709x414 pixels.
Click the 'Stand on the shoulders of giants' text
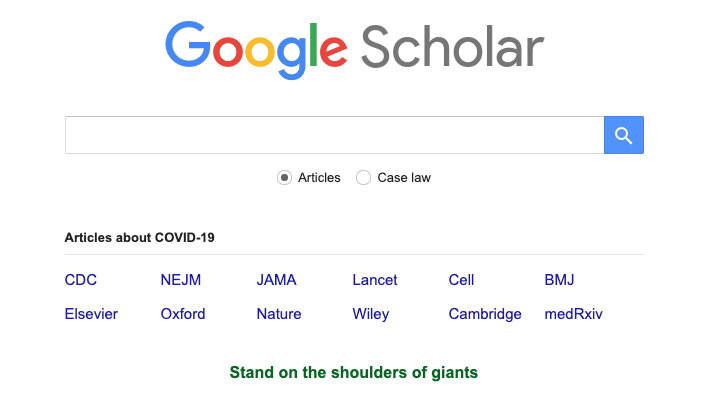(x=354, y=372)
